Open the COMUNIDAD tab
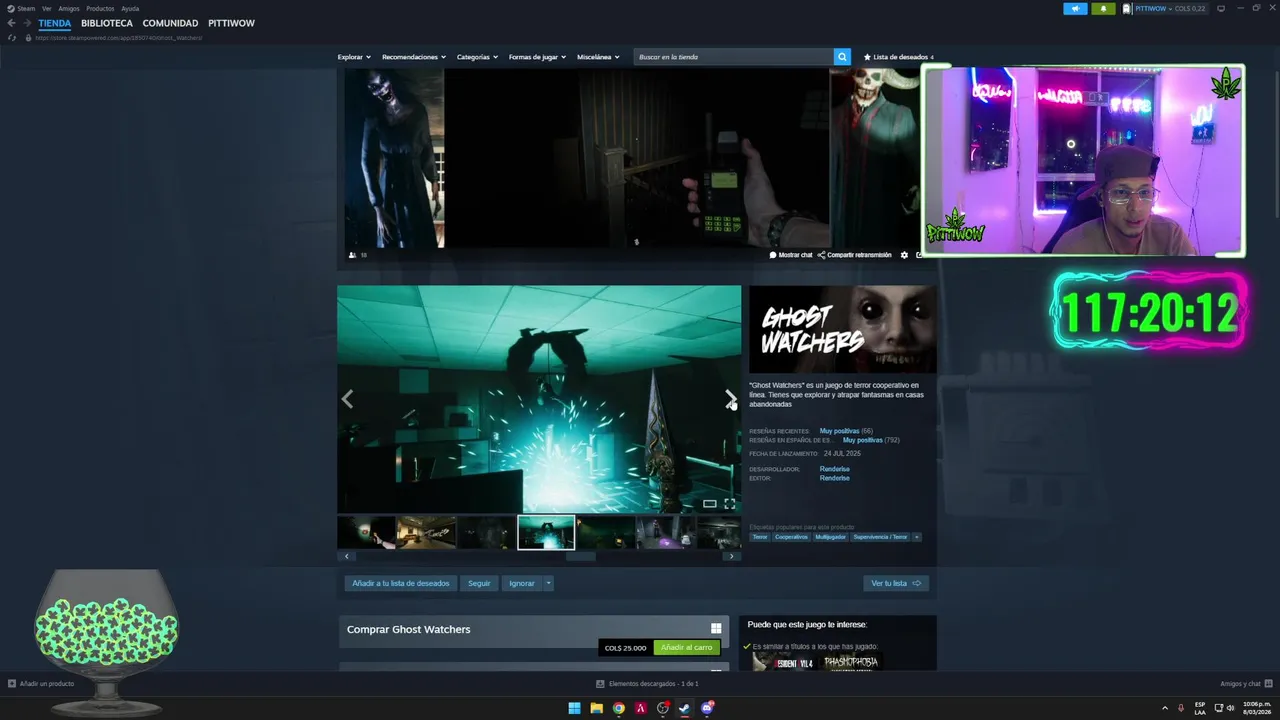1280x720 pixels. (x=170, y=23)
